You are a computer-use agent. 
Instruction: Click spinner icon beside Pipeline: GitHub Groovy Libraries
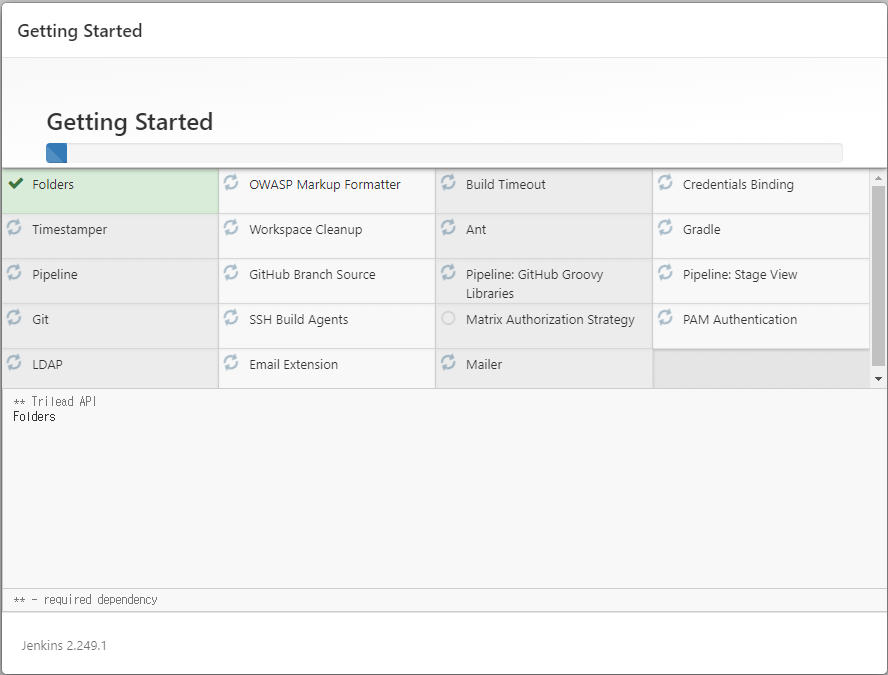tap(448, 272)
